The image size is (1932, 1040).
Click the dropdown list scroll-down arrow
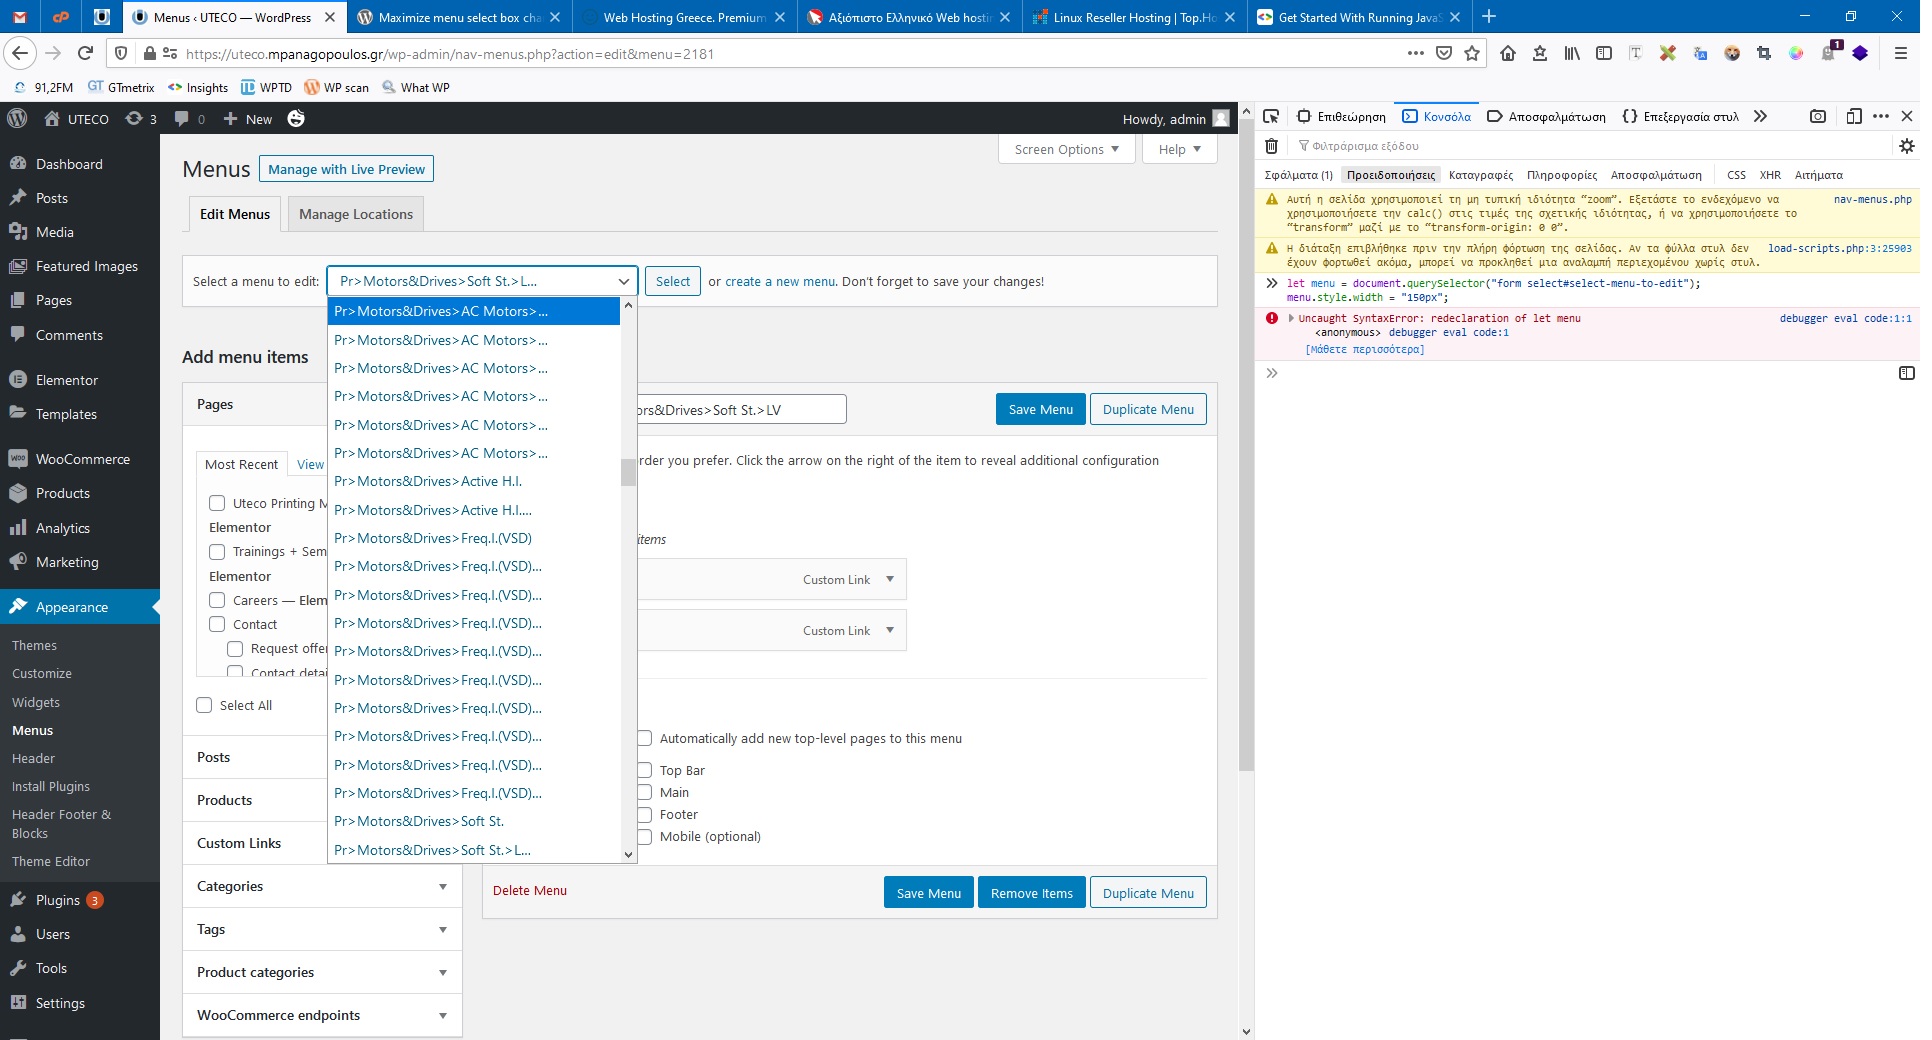[628, 854]
